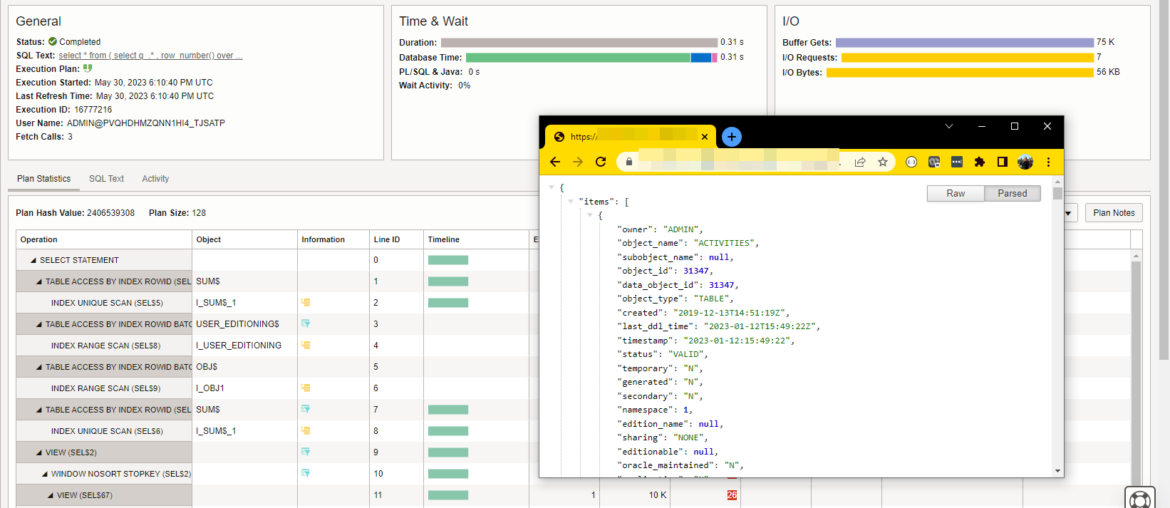Click the filter icon on line 7
Viewport: 1170px width, 508px height.
coord(305,409)
